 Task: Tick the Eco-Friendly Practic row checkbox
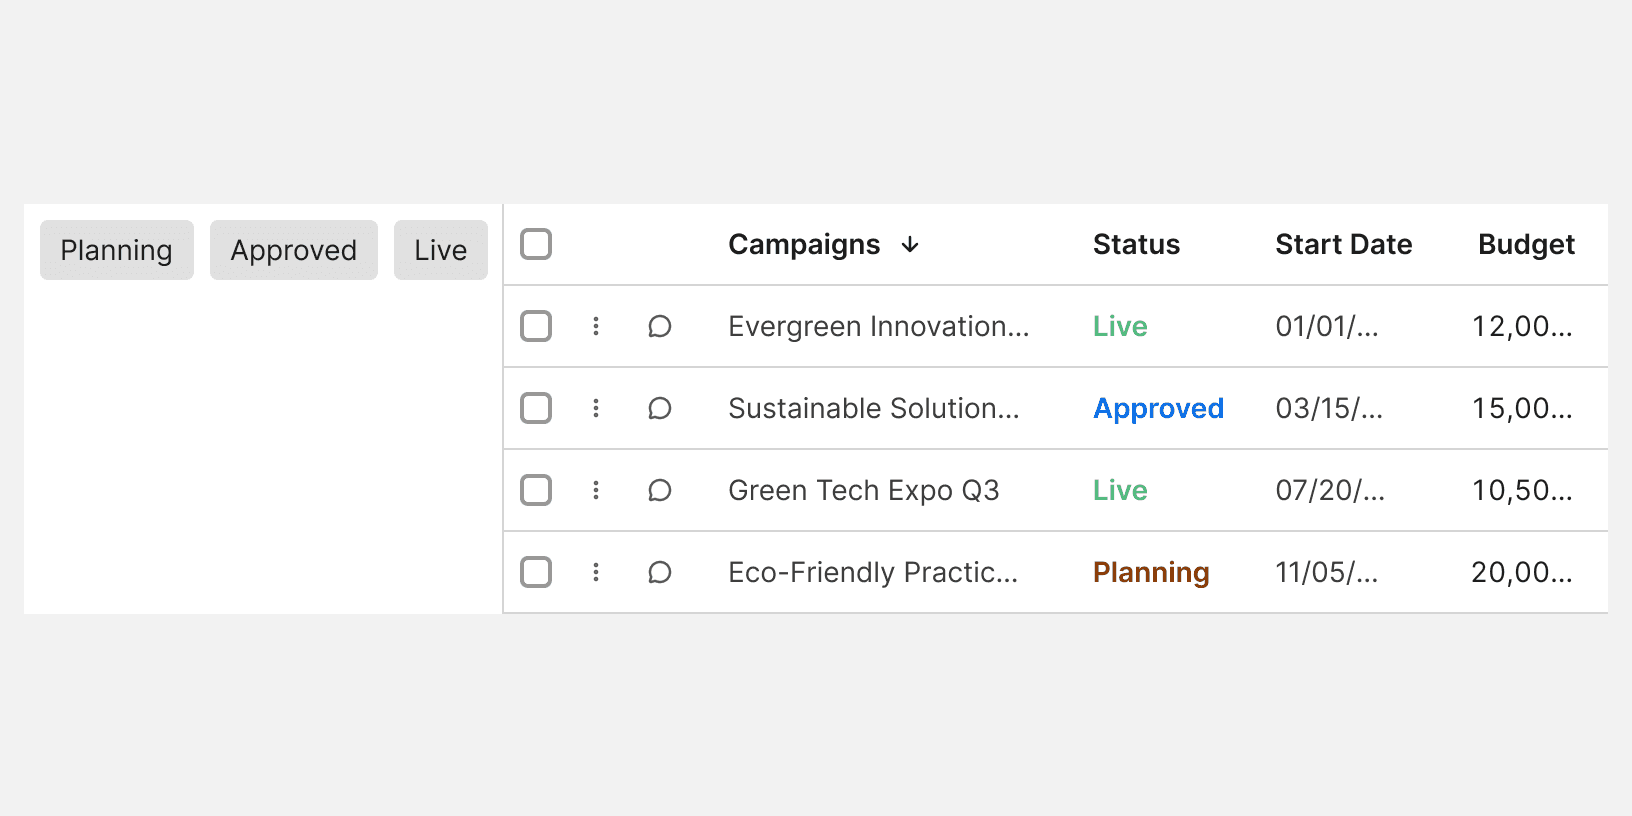pos(536,572)
